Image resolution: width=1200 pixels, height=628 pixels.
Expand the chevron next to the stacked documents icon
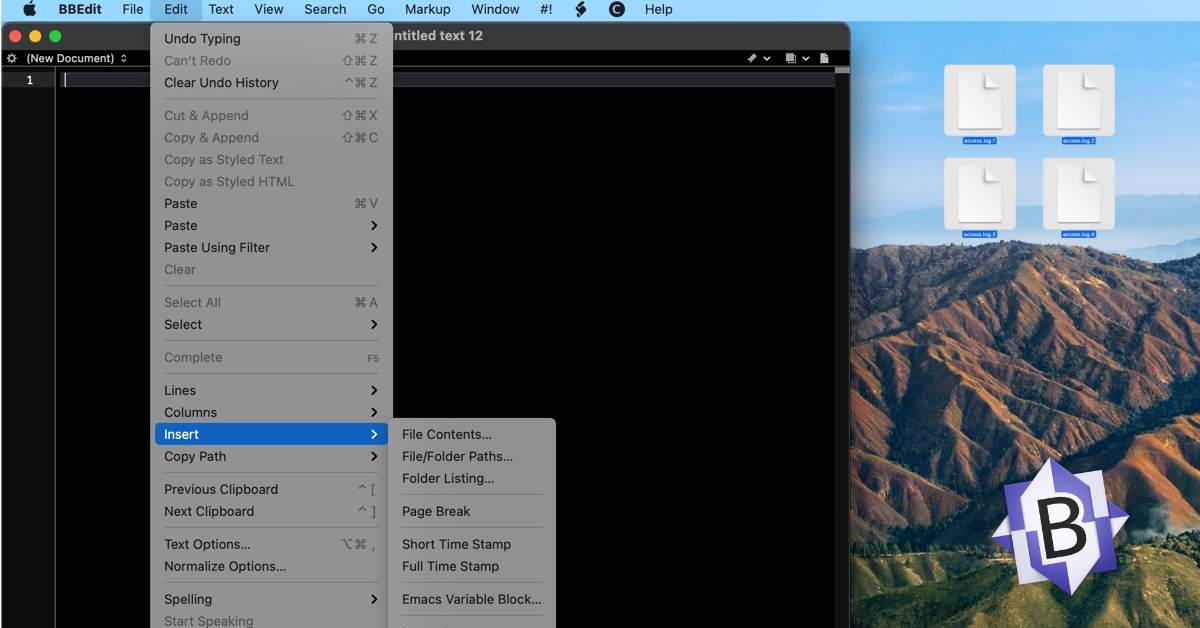tap(806, 58)
